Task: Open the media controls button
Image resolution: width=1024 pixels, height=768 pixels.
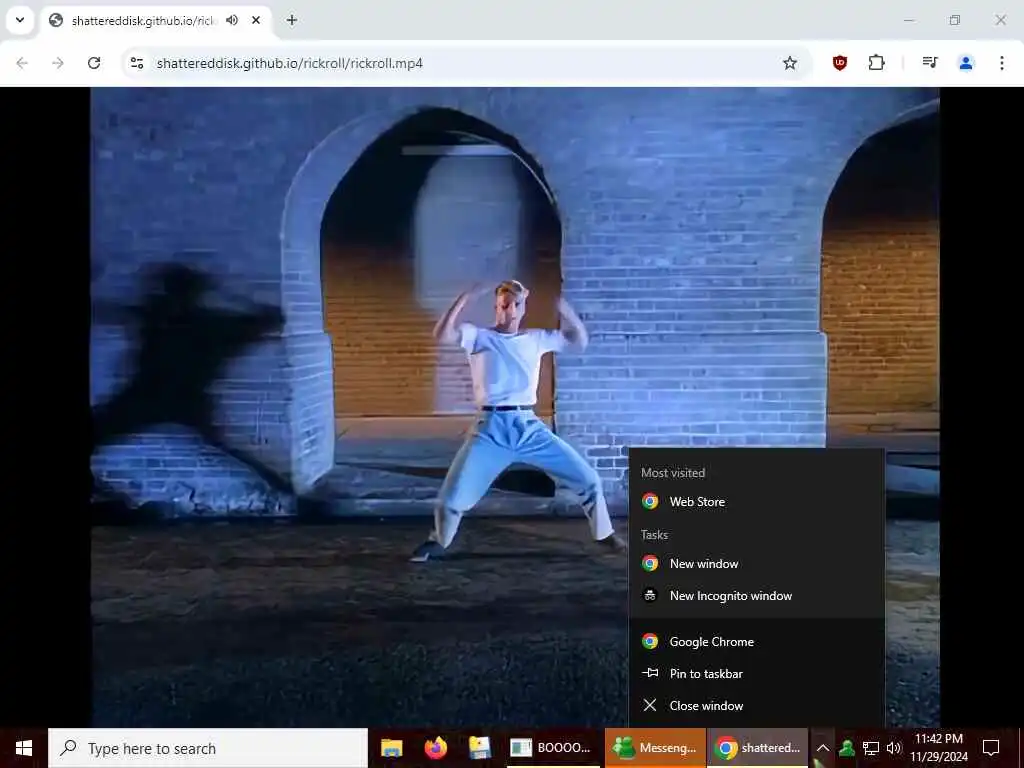Action: coord(930,63)
